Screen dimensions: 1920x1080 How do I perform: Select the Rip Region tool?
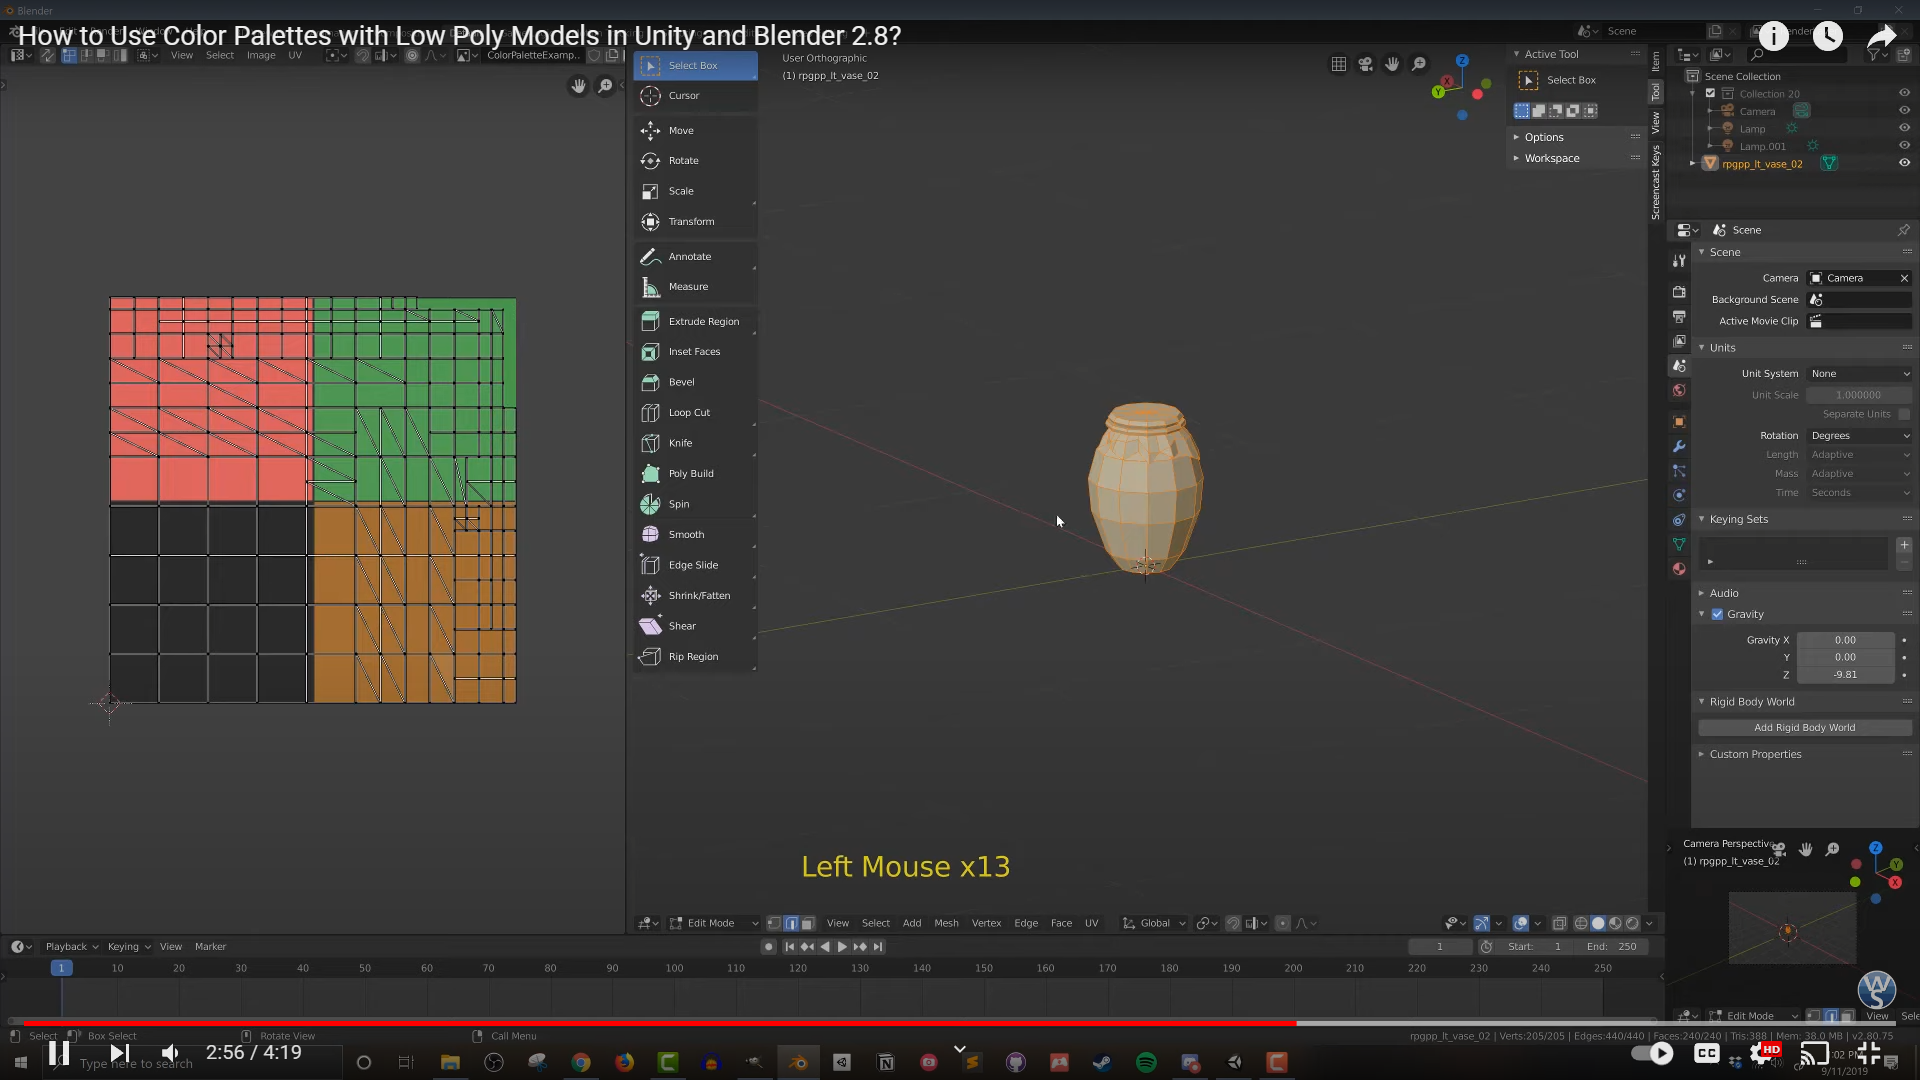694,657
